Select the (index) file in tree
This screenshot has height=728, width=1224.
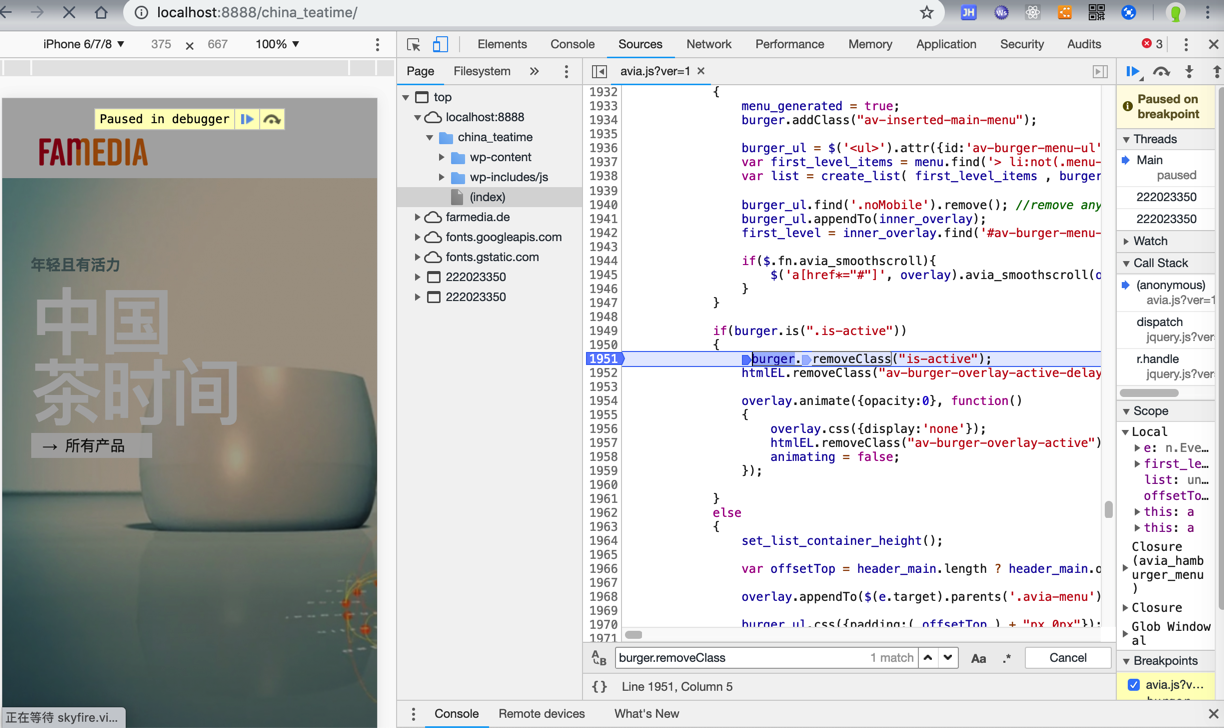[x=487, y=197]
